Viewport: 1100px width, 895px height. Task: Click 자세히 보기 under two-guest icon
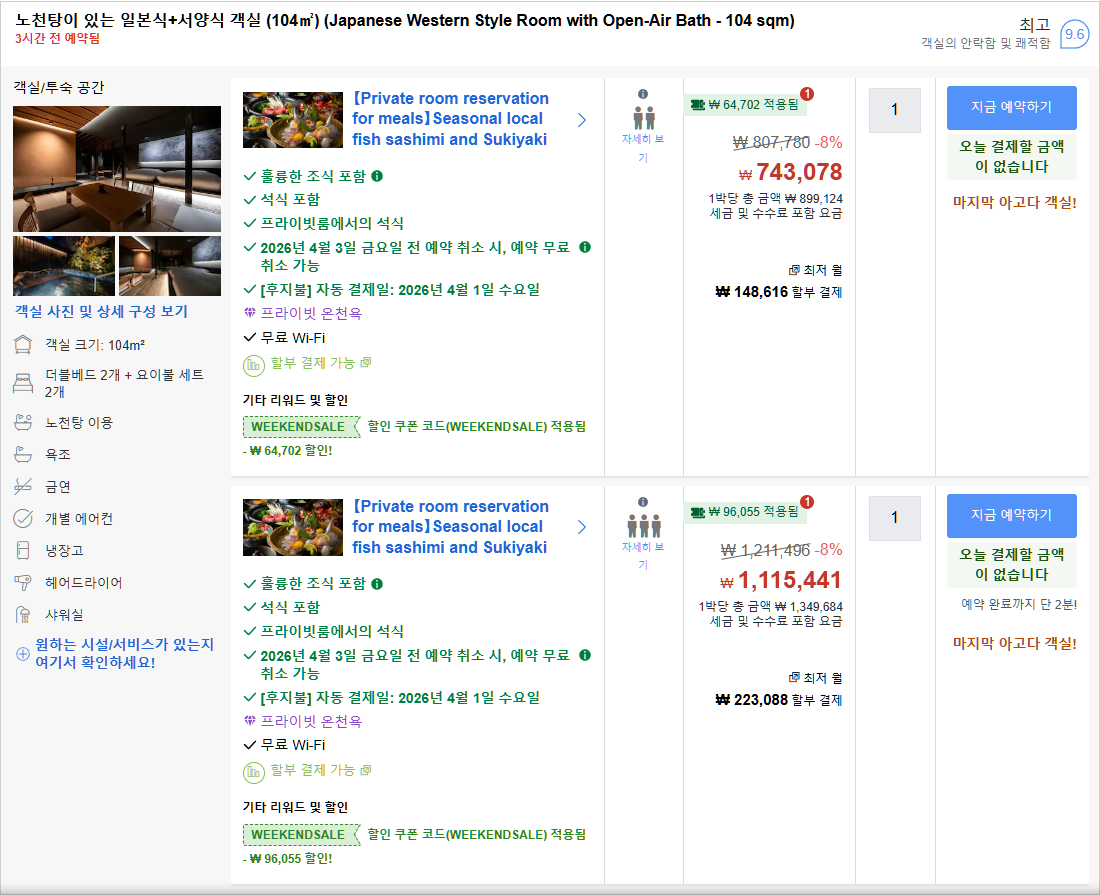(643, 148)
